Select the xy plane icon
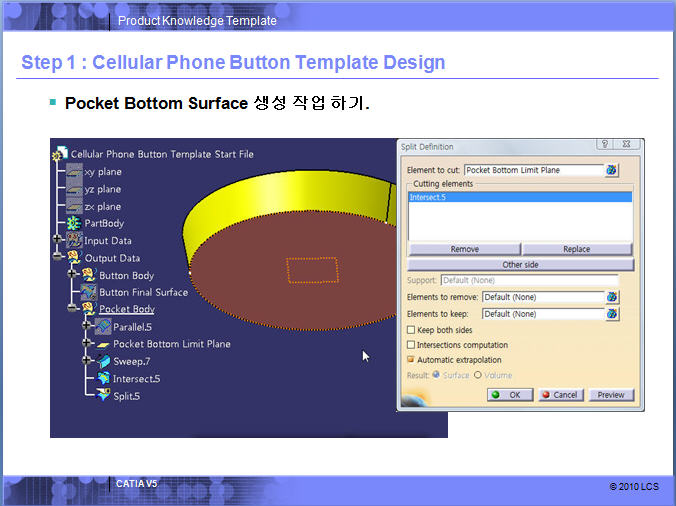This screenshot has width=676, height=506. coord(74,172)
